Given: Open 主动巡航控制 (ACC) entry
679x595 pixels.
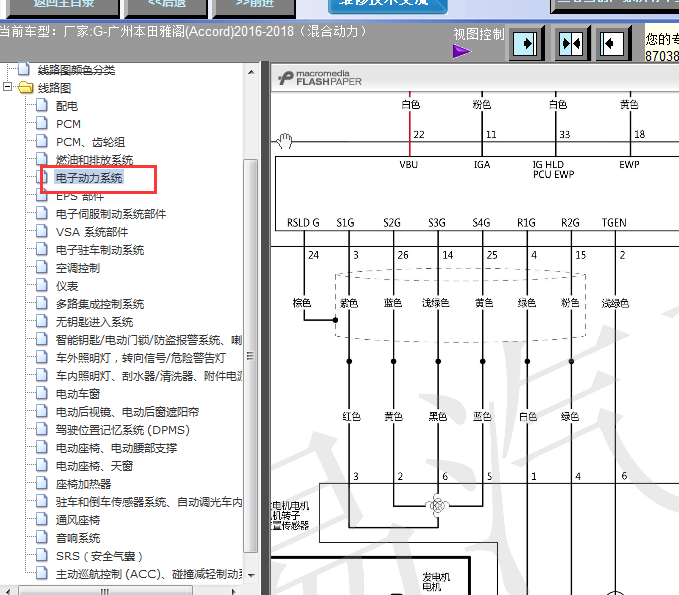Looking at the screenshot, I should point(149,574).
